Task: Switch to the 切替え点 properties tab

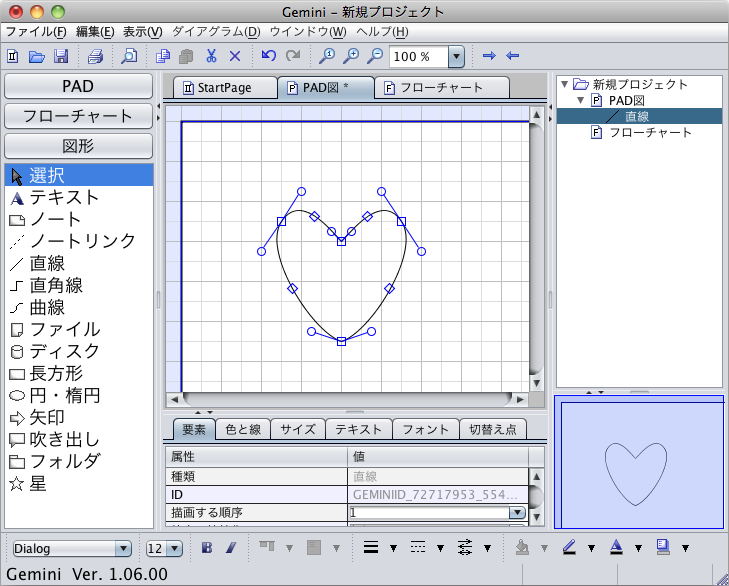Action: (493, 429)
